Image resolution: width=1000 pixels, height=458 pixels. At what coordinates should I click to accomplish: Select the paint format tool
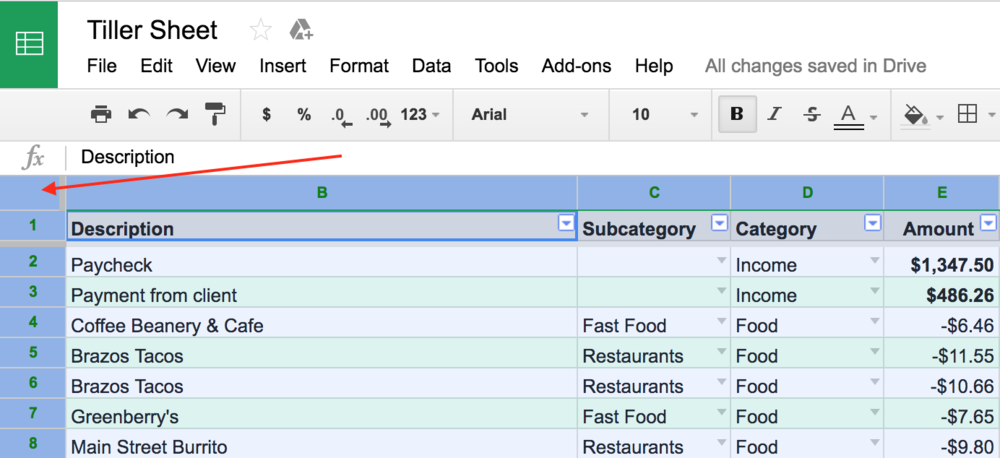point(215,115)
